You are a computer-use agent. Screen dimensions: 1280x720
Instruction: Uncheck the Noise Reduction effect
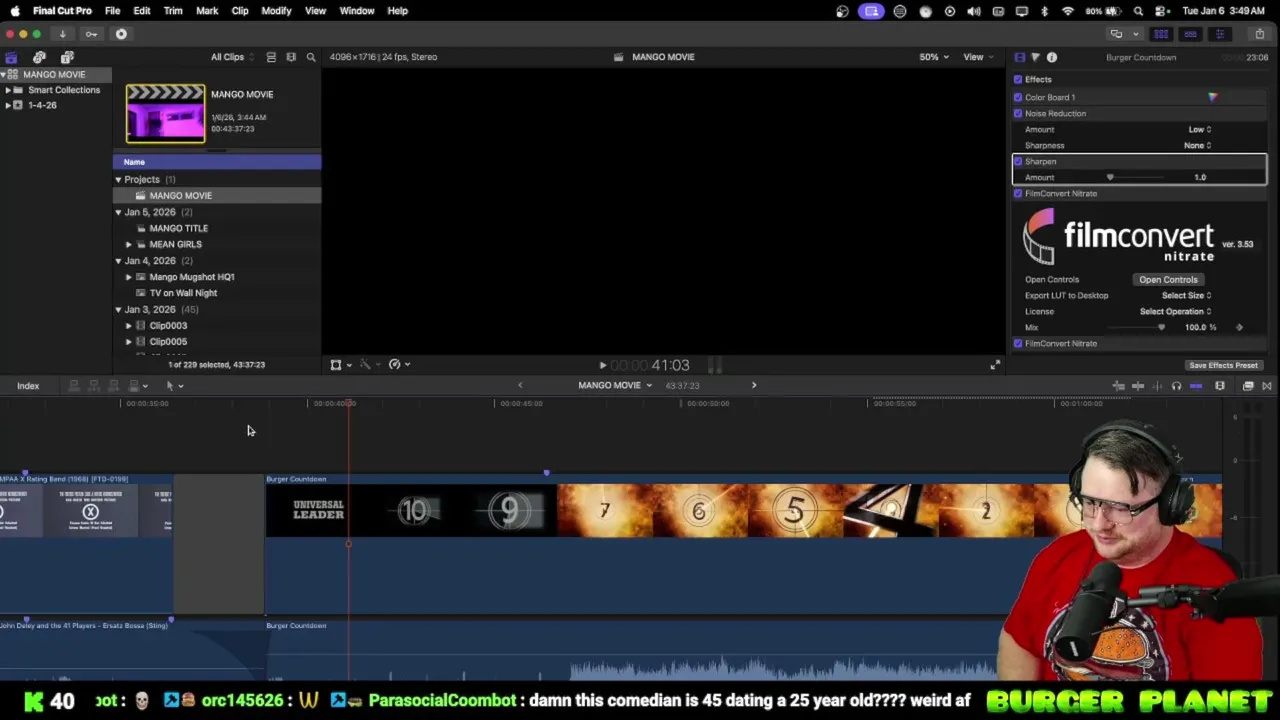[1018, 113]
